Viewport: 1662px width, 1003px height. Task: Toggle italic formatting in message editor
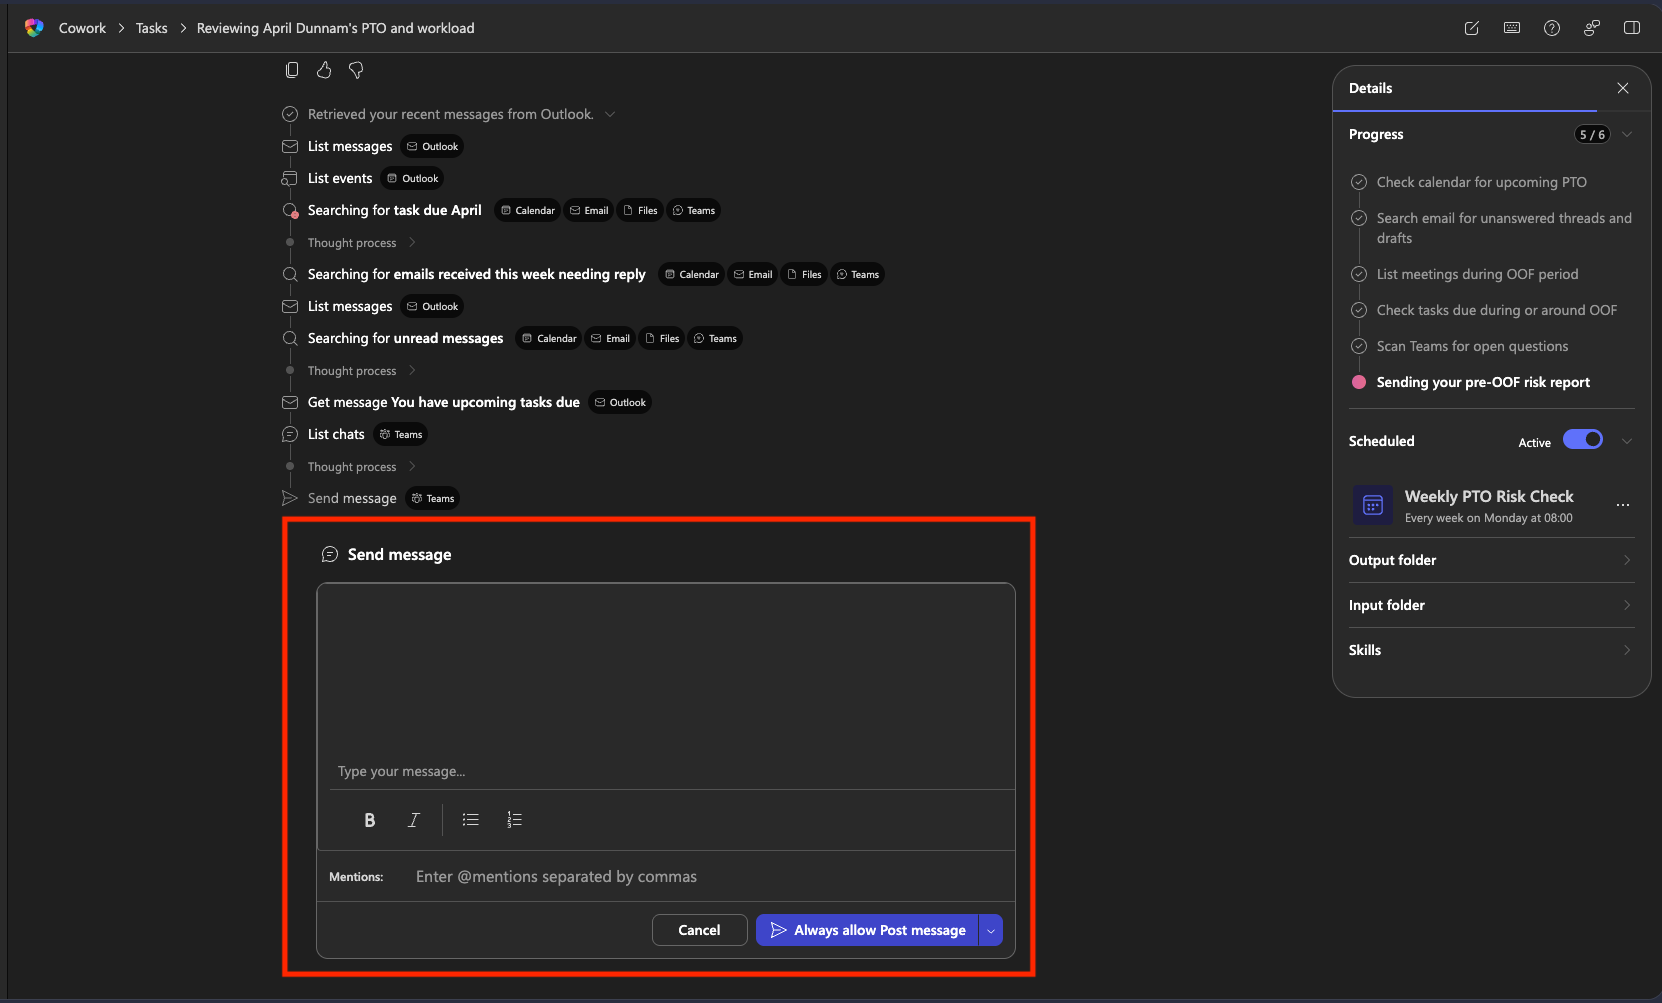pos(413,820)
